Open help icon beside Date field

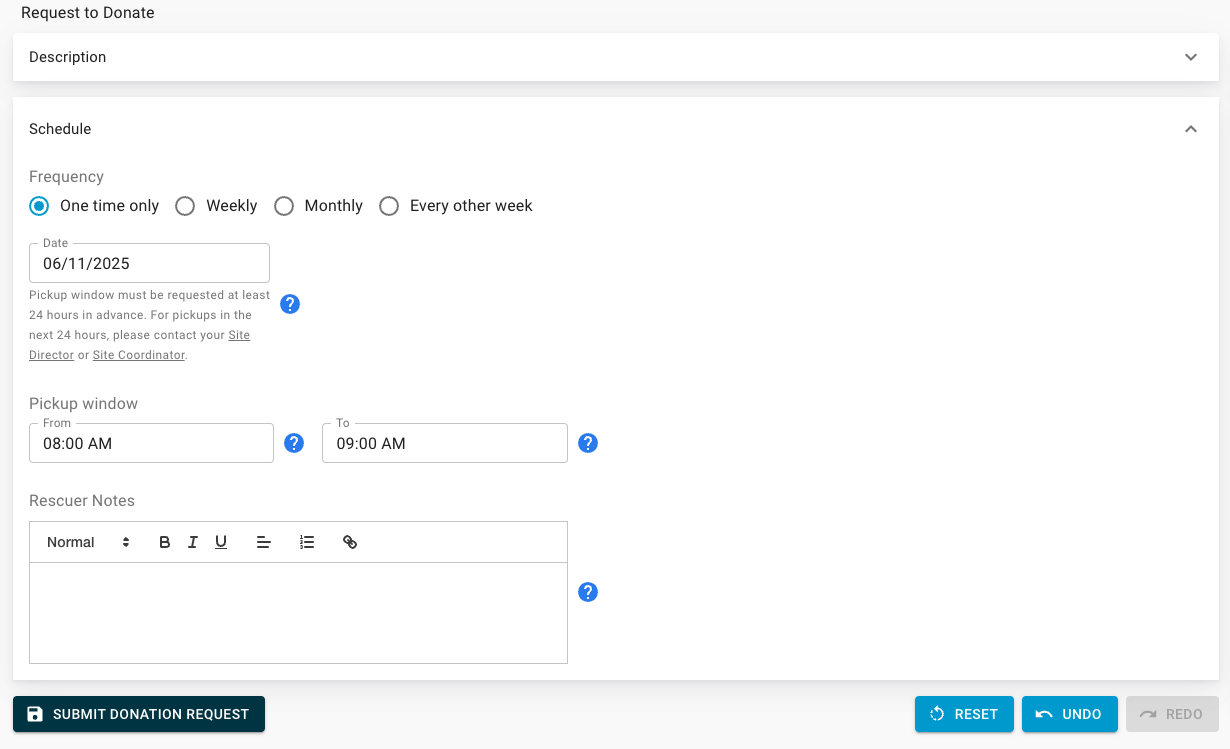(x=290, y=304)
